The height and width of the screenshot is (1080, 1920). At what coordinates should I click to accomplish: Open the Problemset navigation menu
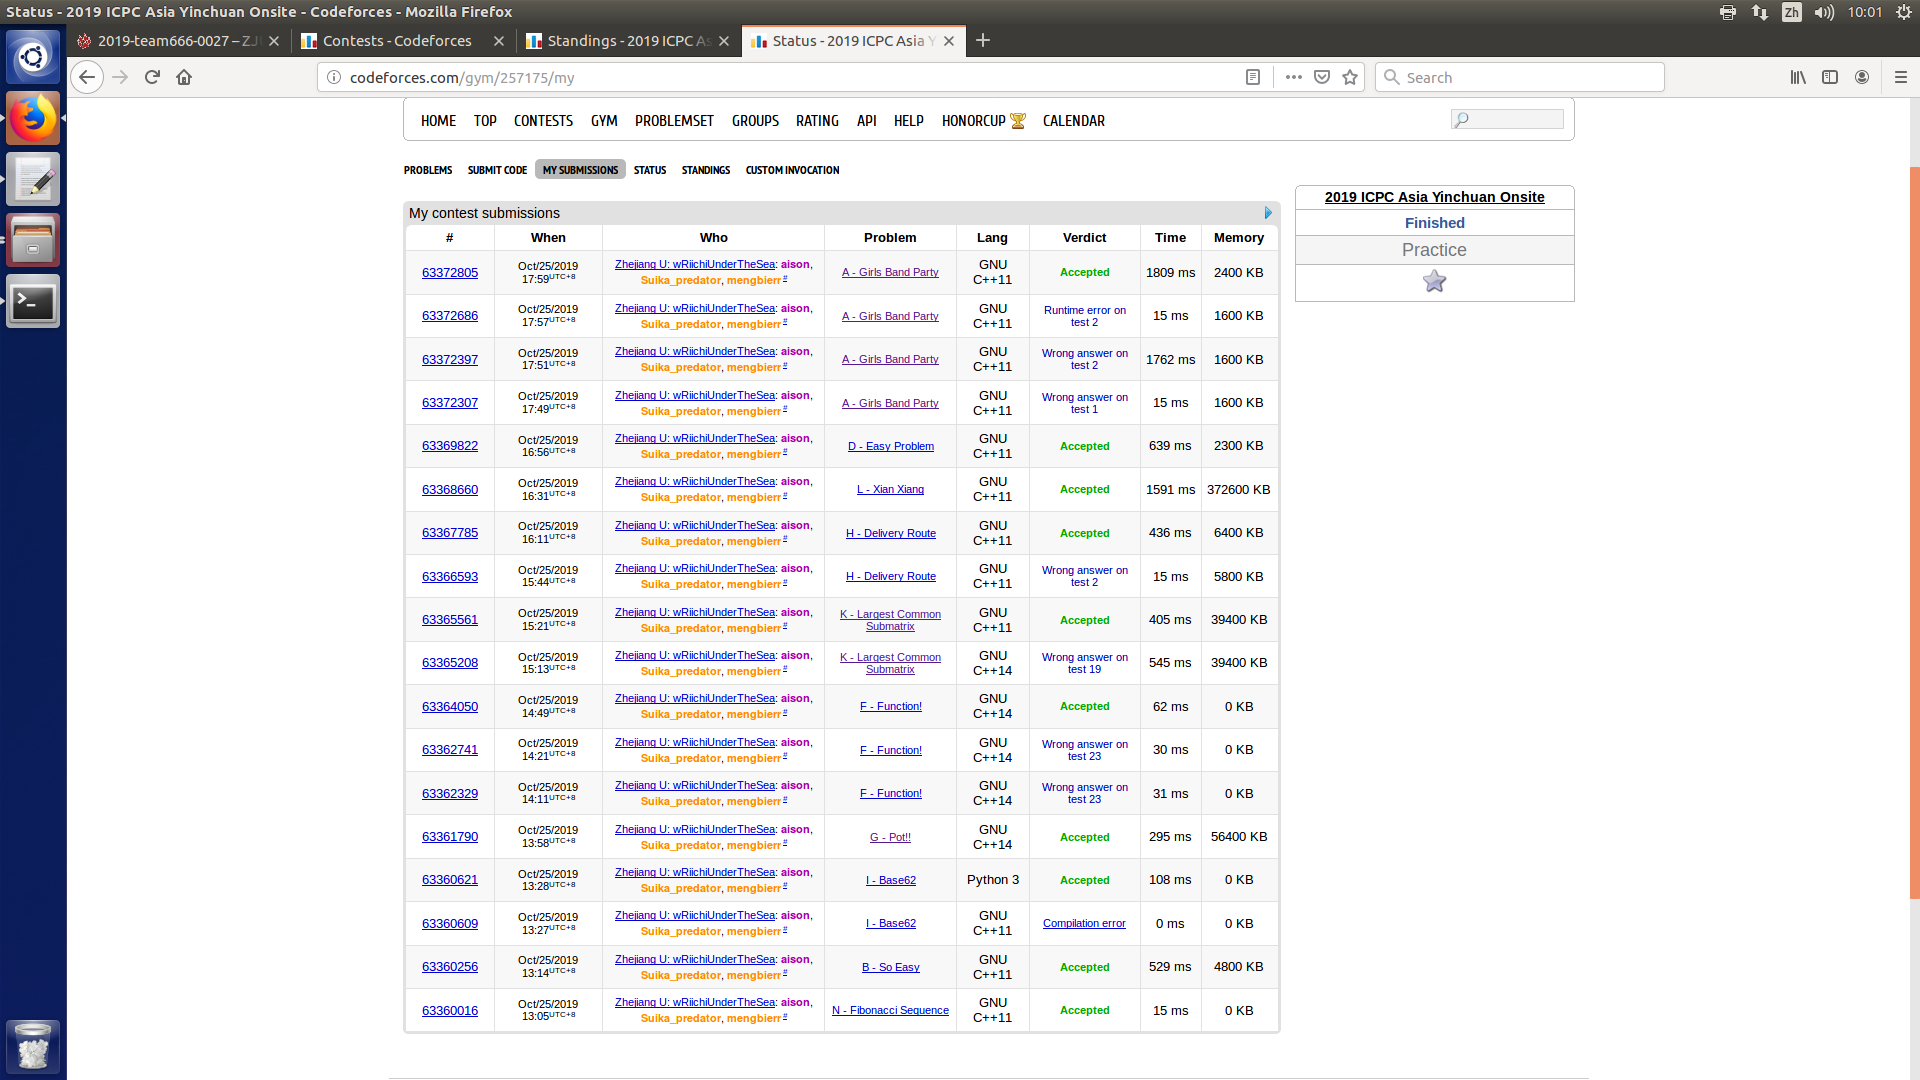click(x=674, y=121)
